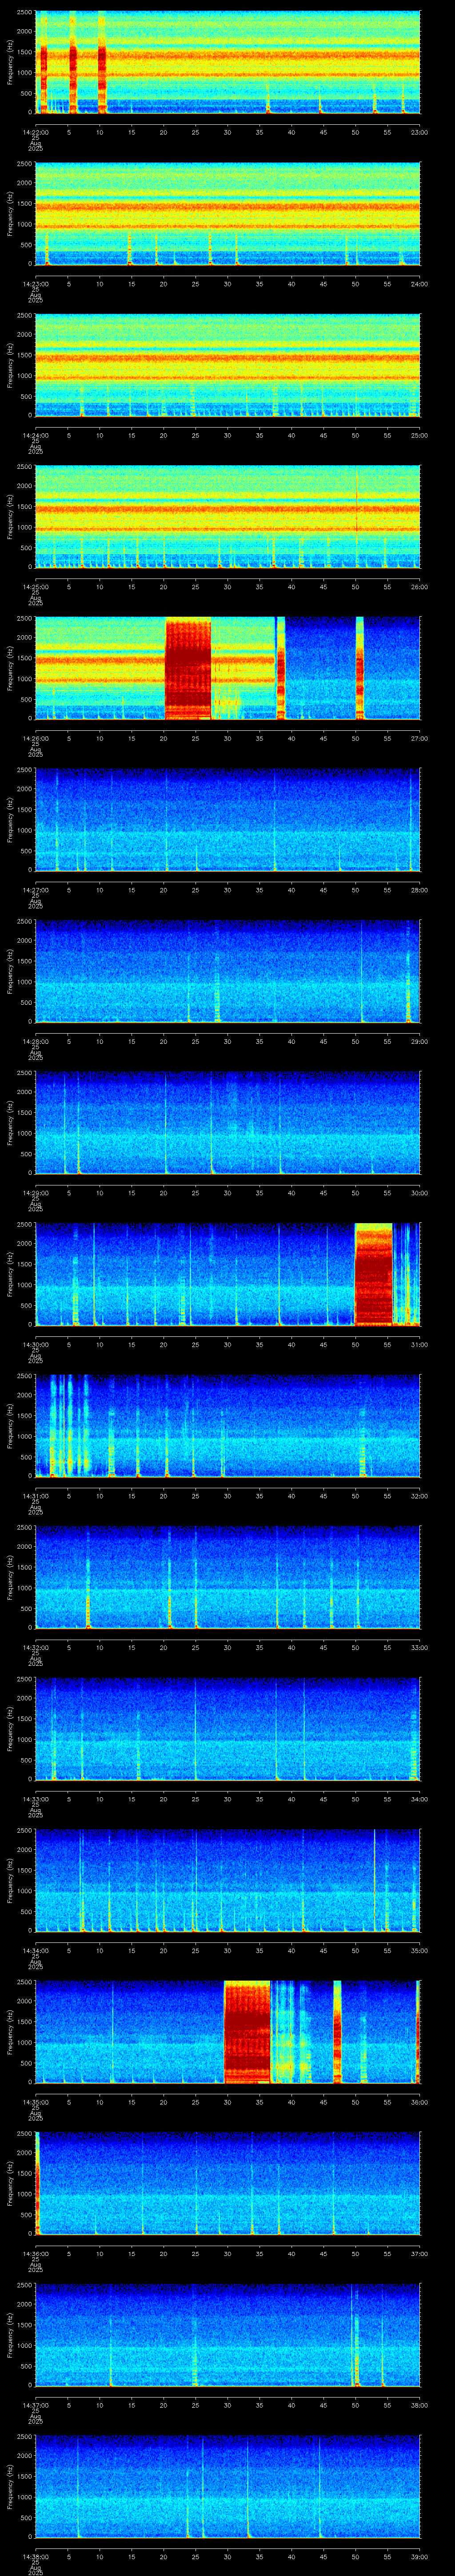This screenshot has width=455, height=2576.
Task: Click the spectrogram plot for minute 14:33:00
Action: tap(228, 1729)
